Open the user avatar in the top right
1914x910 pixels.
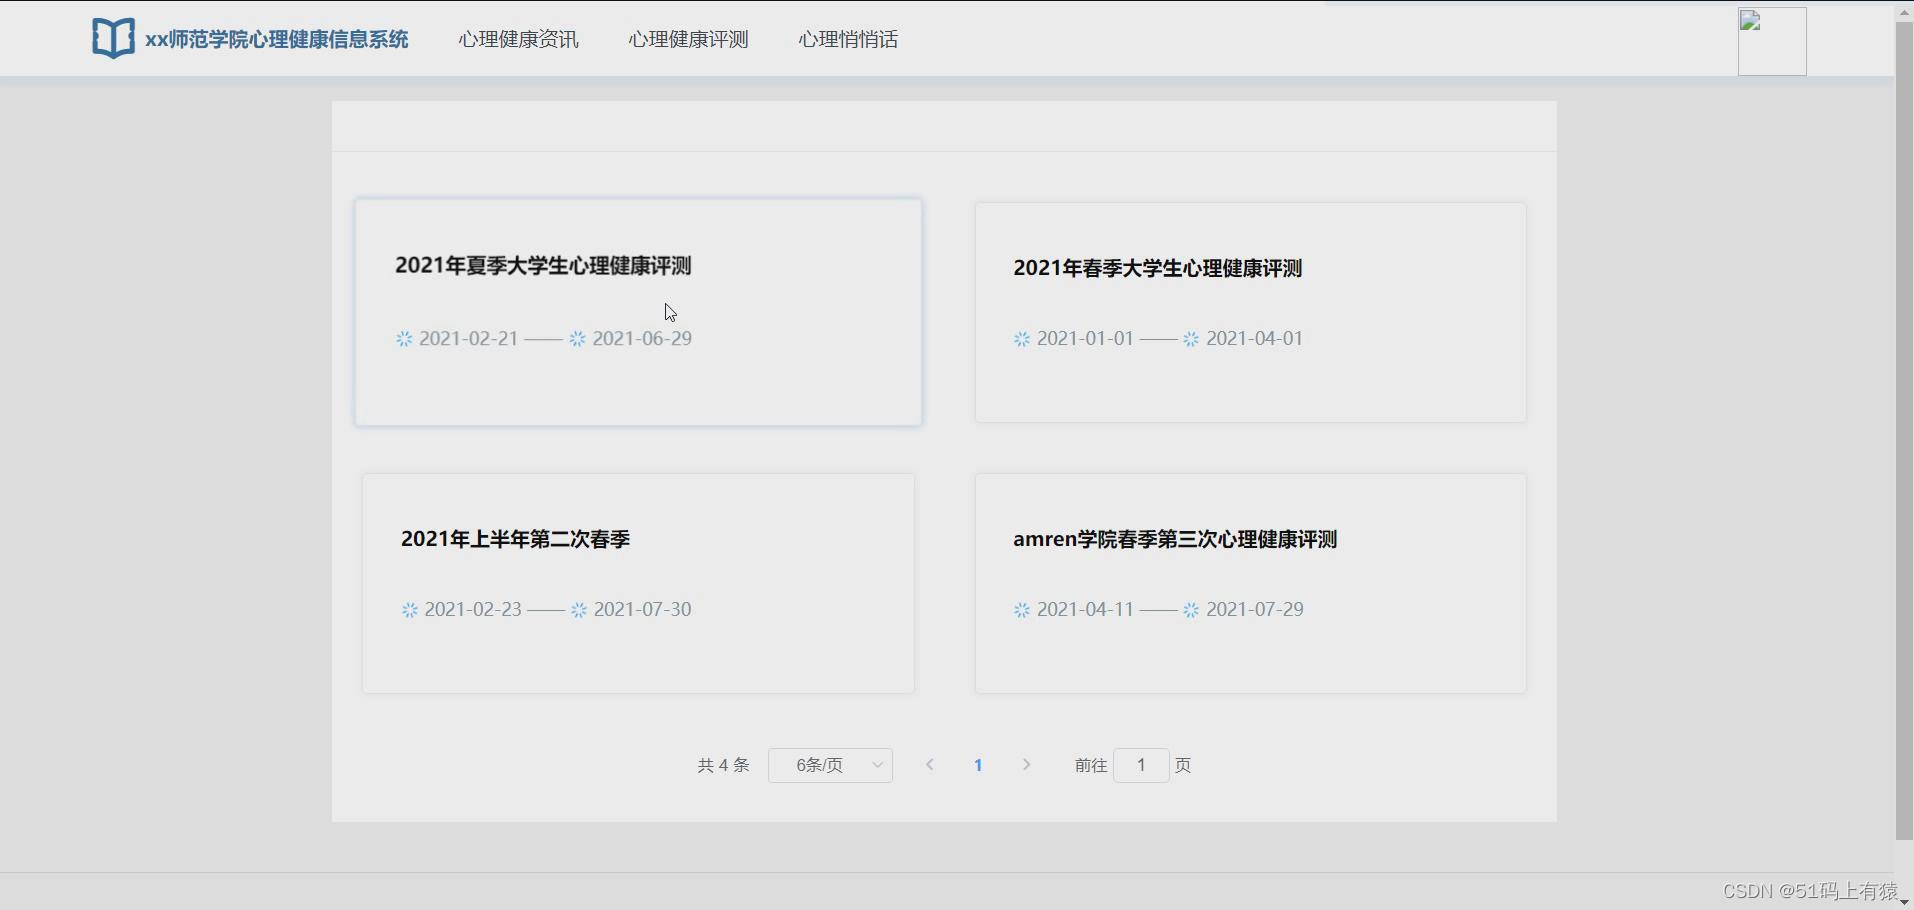click(1772, 41)
